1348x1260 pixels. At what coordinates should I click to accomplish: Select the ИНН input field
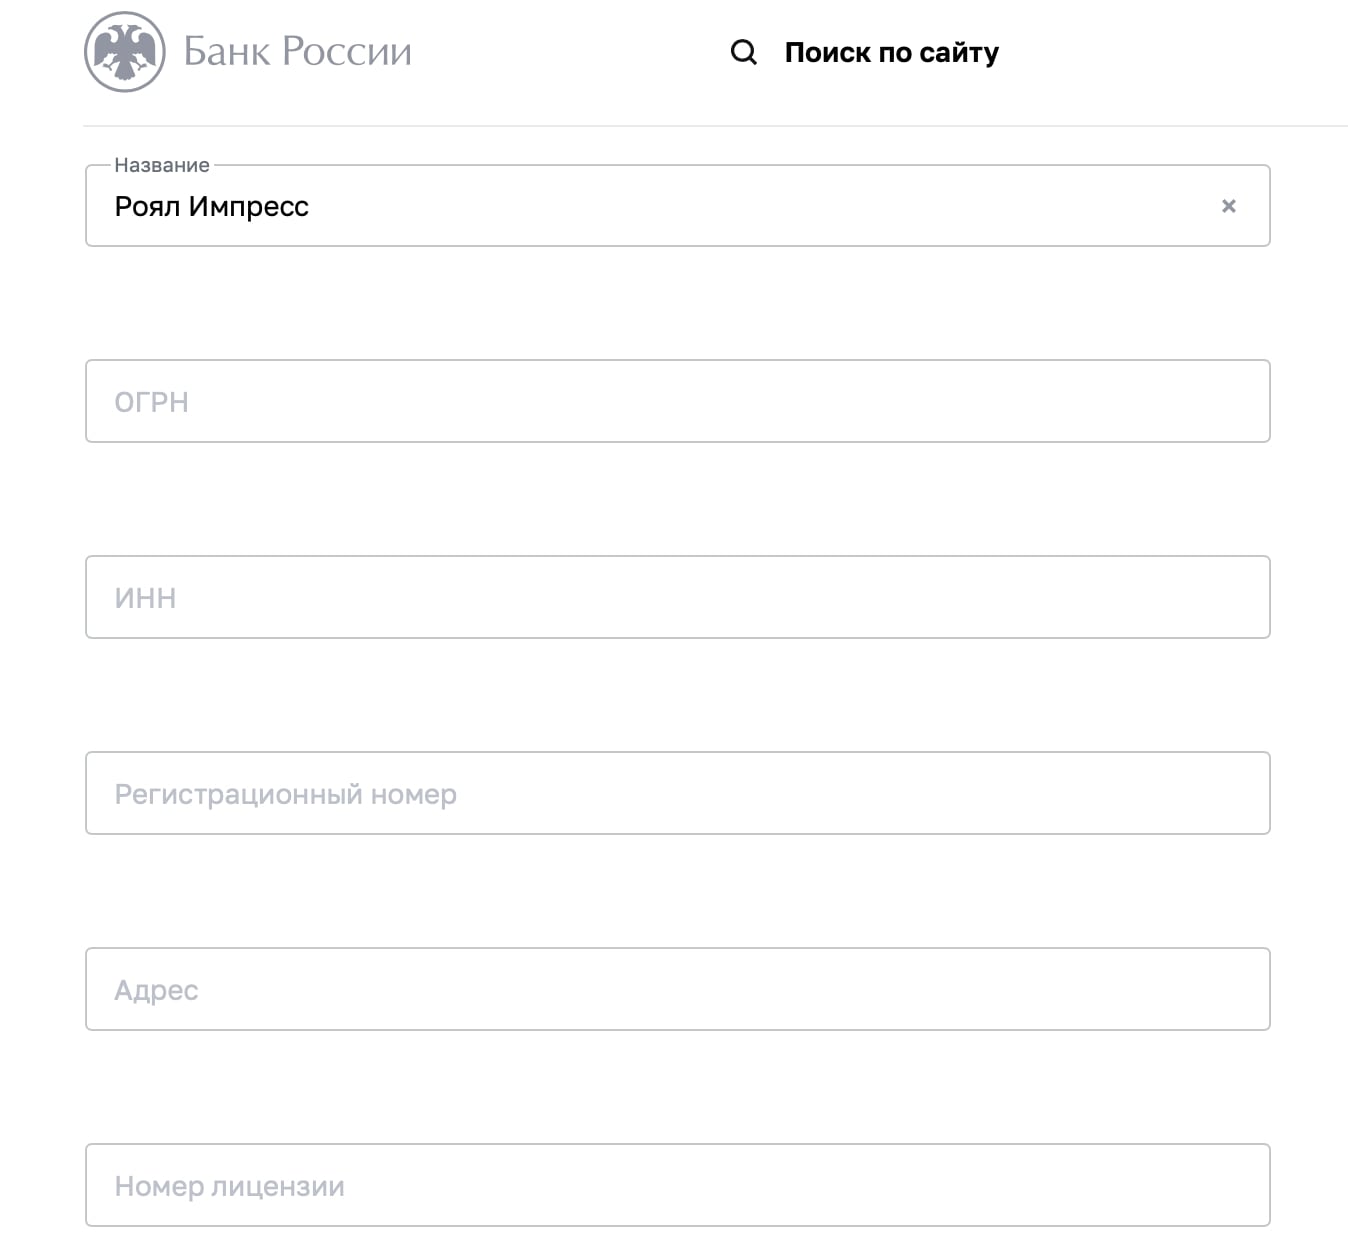pos(678,597)
